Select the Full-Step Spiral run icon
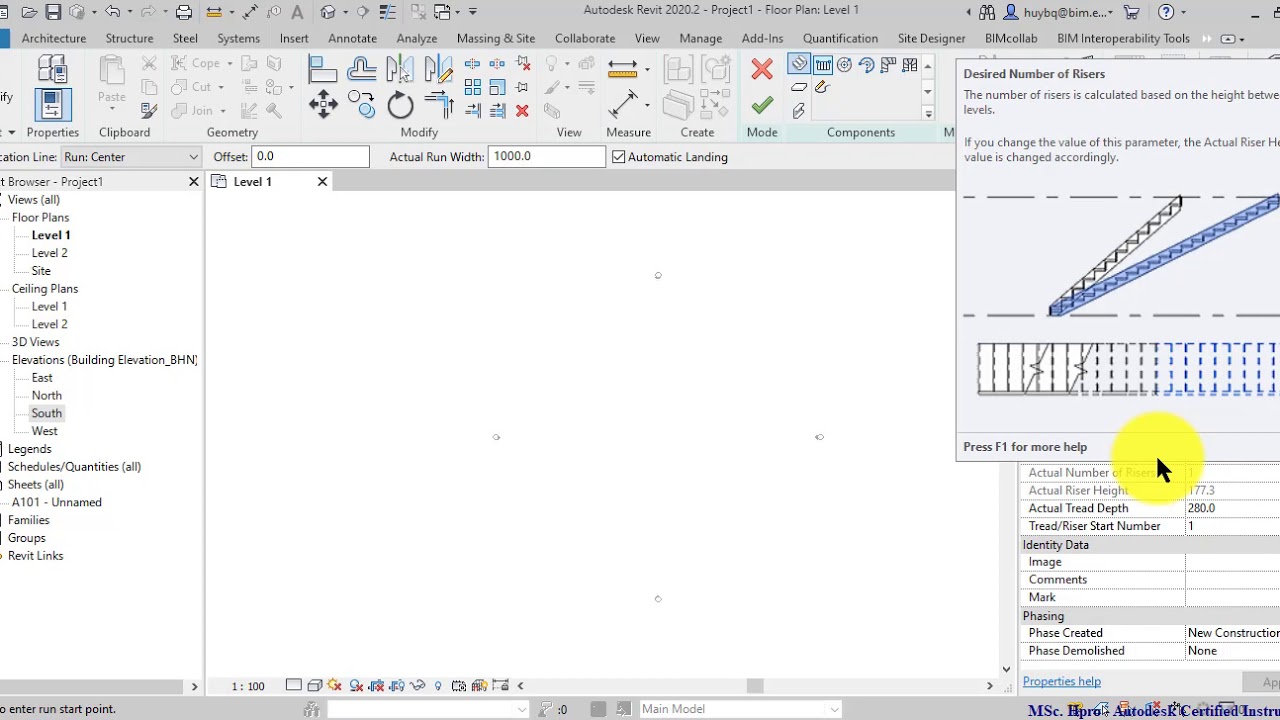Screen dimensions: 1280x720 (x=845, y=65)
